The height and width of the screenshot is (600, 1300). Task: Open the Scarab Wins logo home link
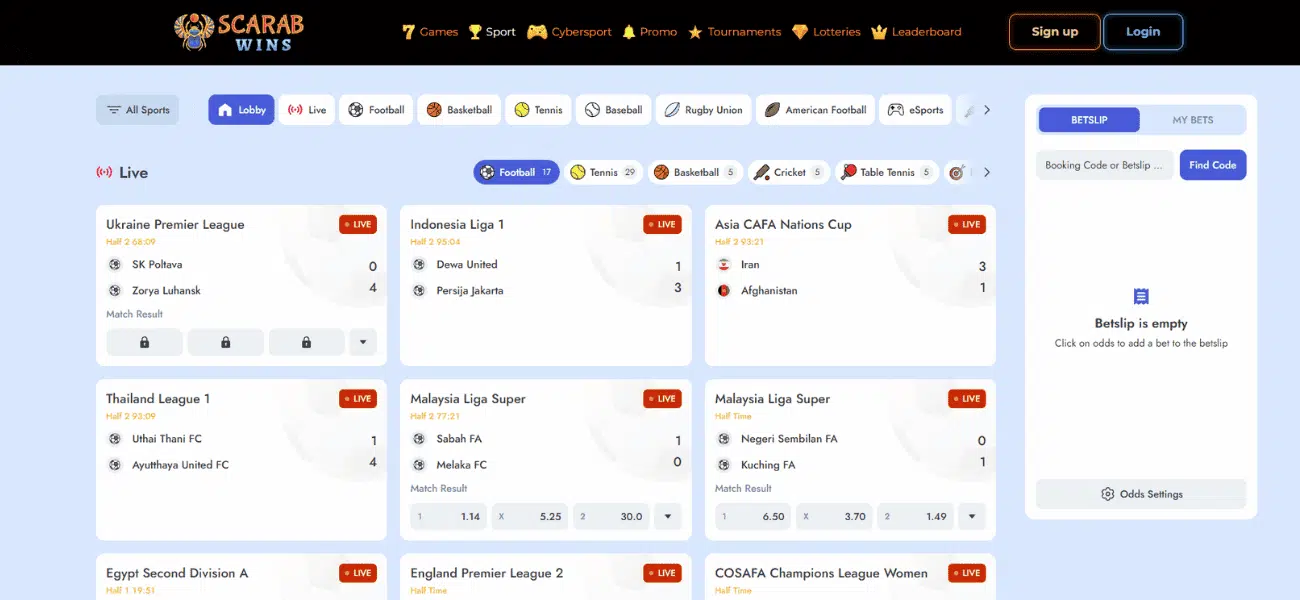[238, 32]
